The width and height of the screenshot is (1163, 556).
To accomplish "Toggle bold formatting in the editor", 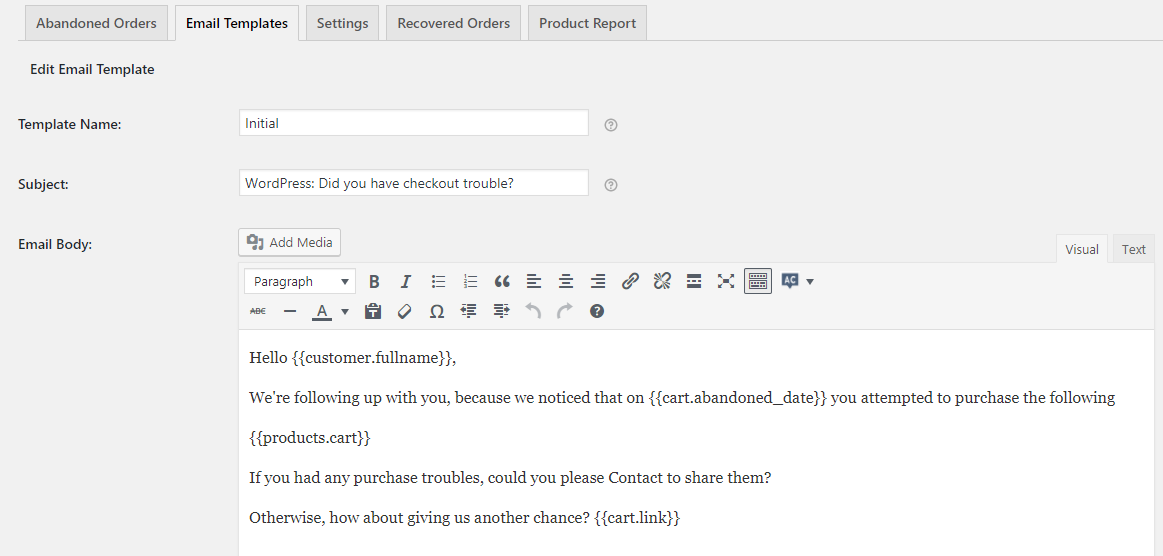I will pyautogui.click(x=374, y=282).
